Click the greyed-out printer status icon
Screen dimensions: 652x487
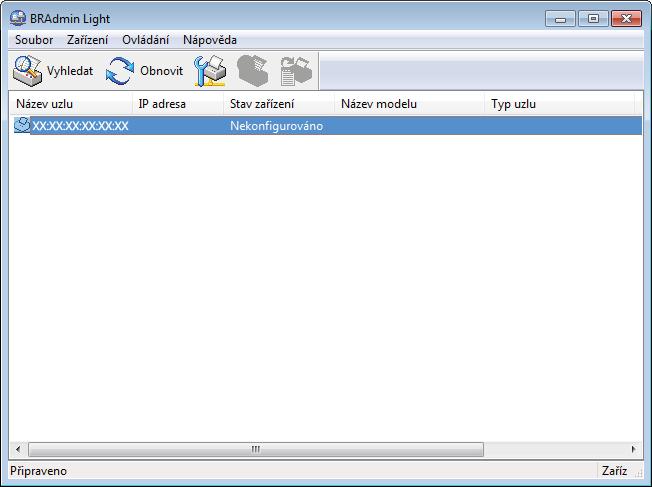252,71
